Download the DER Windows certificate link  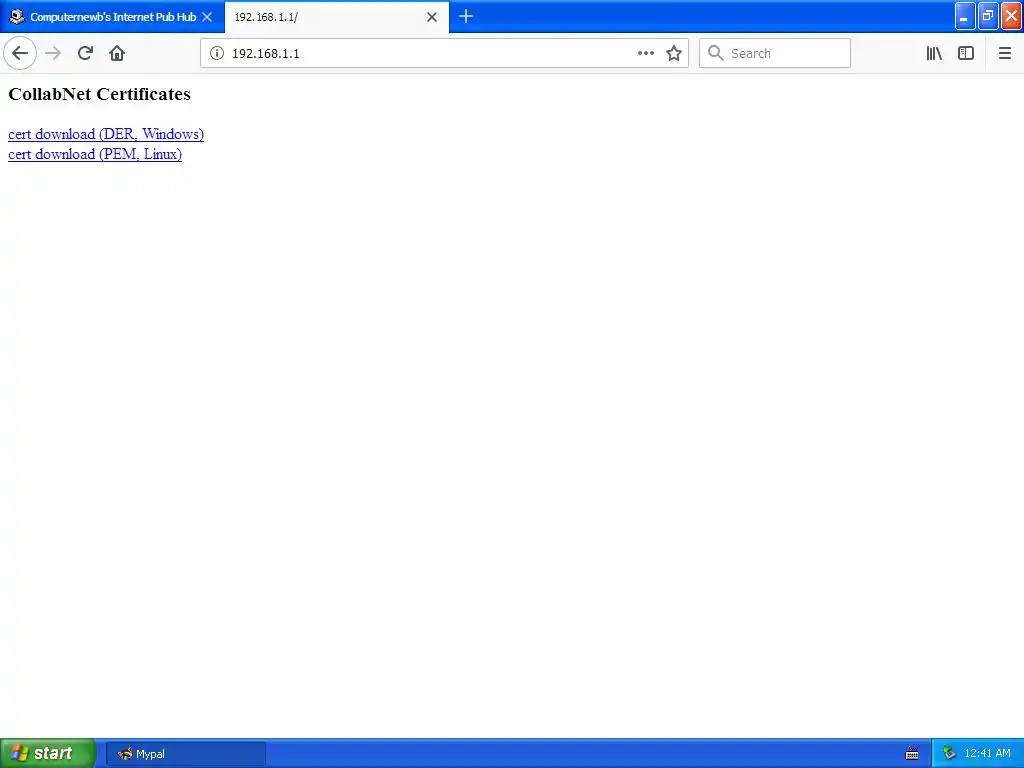click(106, 134)
